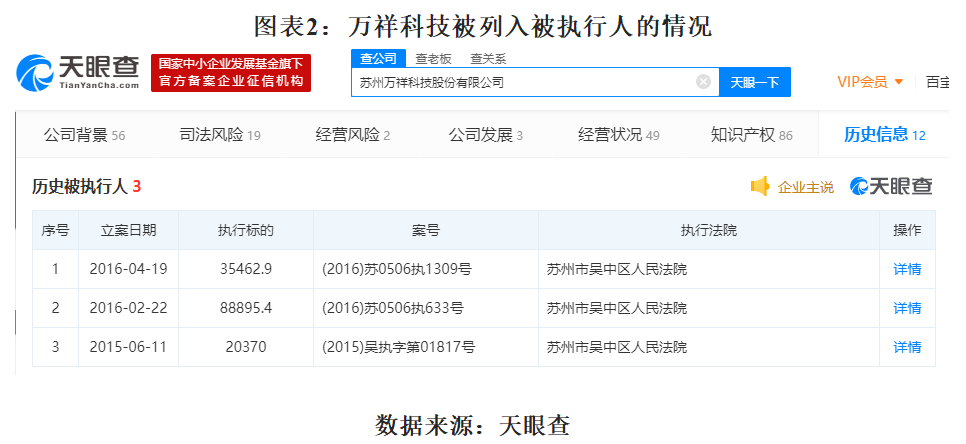The height and width of the screenshot is (444, 966).
Task: Click the 执行标的 column header
Action: pyautogui.click(x=246, y=230)
